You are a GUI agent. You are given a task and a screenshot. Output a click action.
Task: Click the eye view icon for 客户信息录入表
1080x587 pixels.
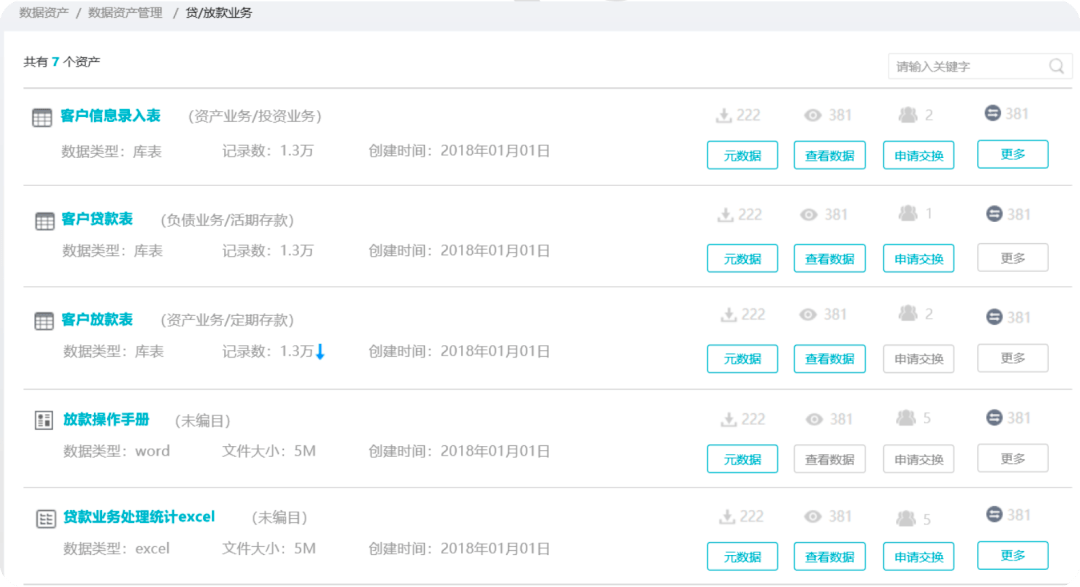tap(813, 116)
